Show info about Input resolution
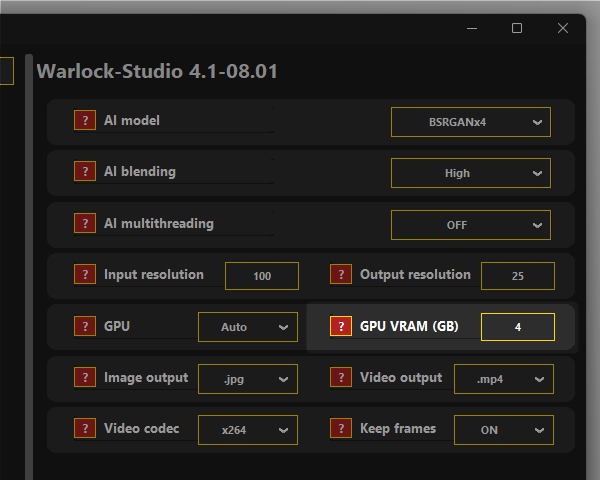 pyautogui.click(x=85, y=274)
